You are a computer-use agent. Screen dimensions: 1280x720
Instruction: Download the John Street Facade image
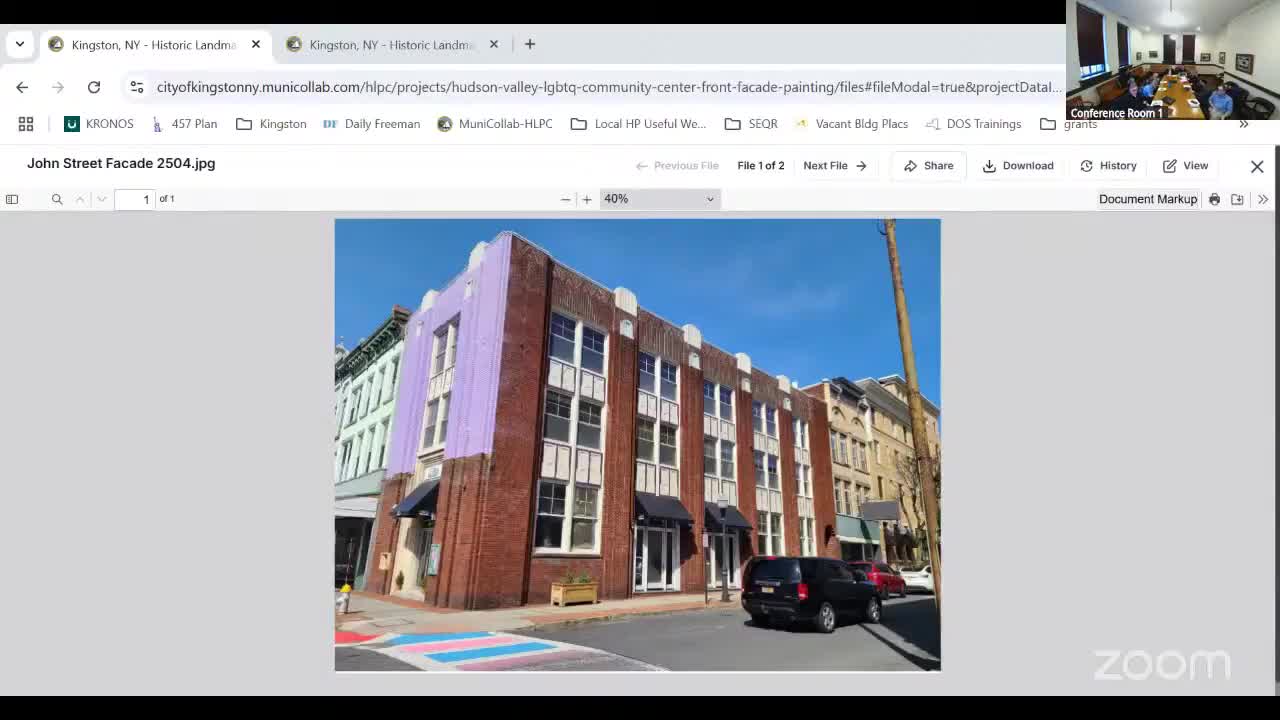coord(1018,165)
